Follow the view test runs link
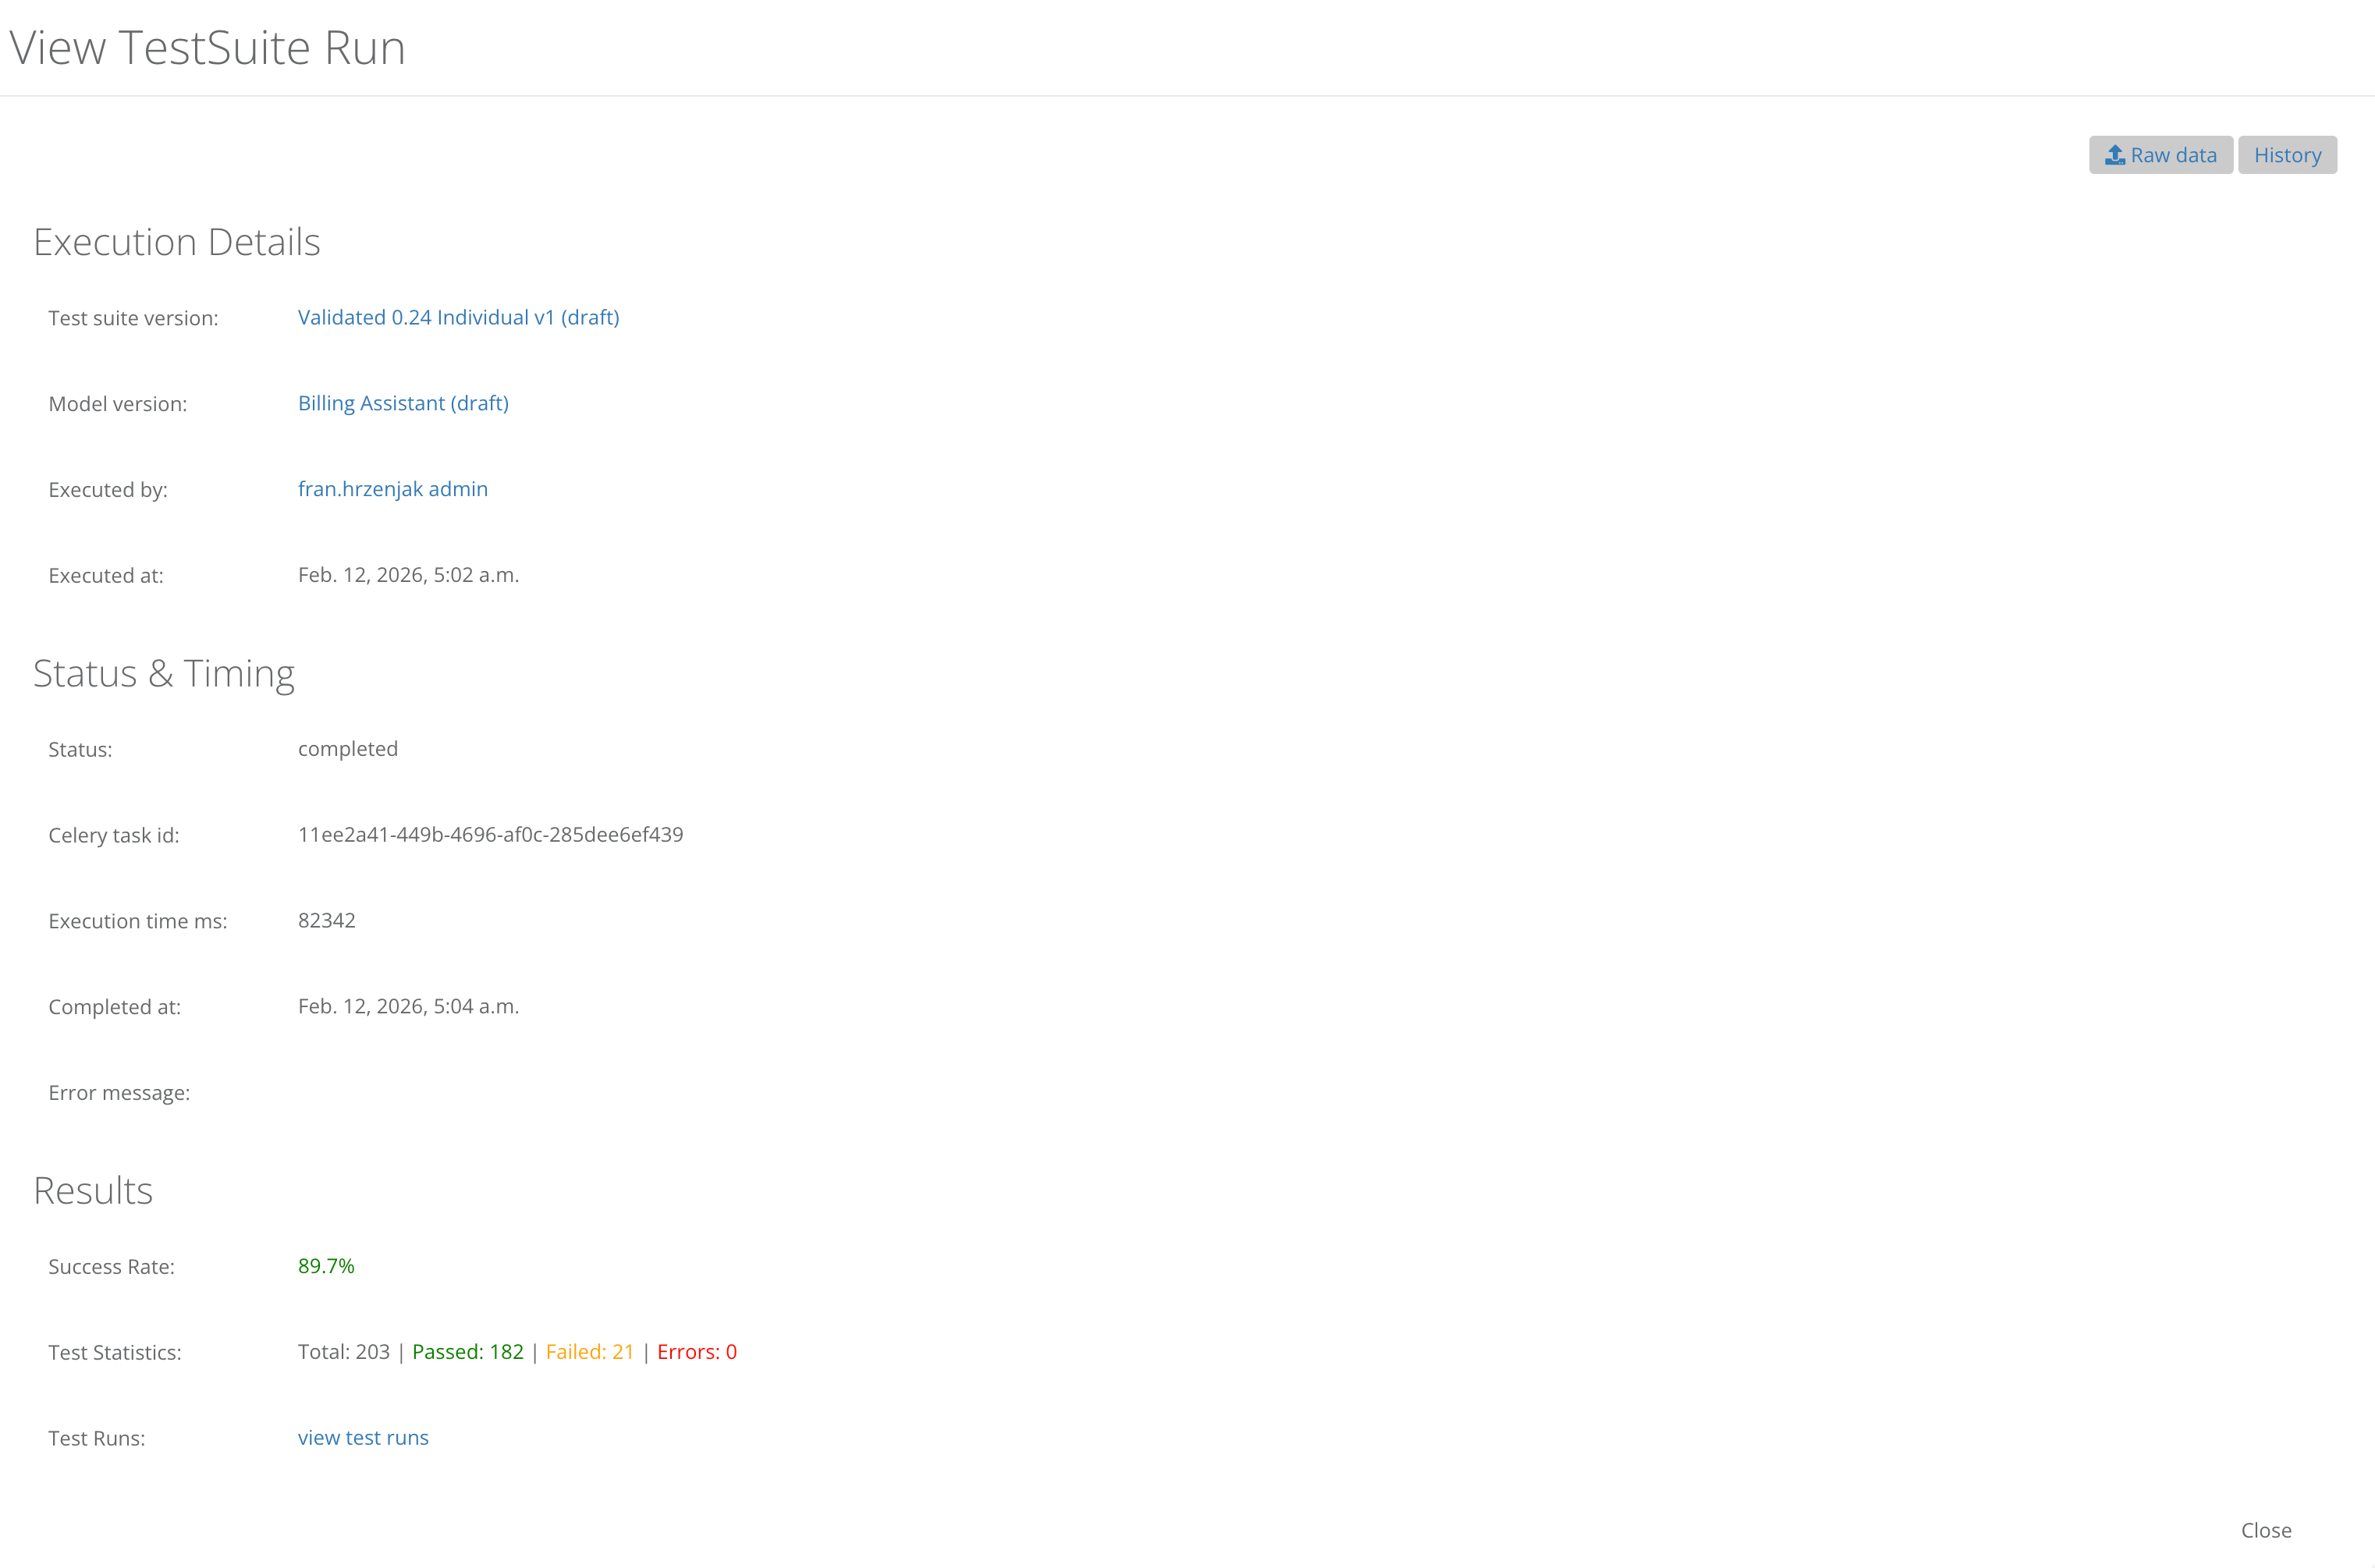2375x1568 pixels. (363, 1437)
